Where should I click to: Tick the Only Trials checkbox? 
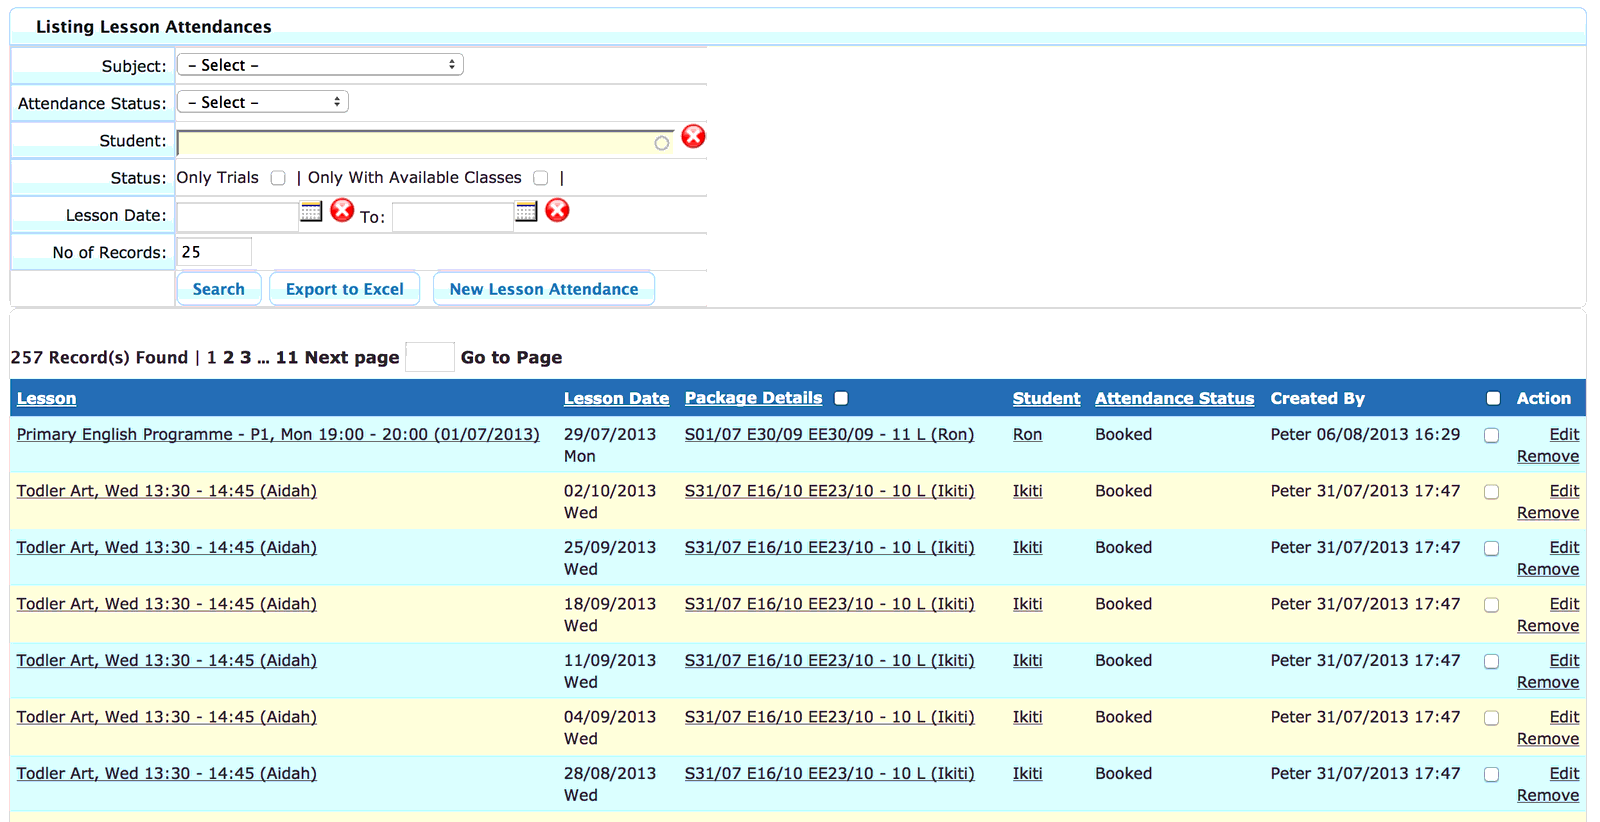click(278, 178)
